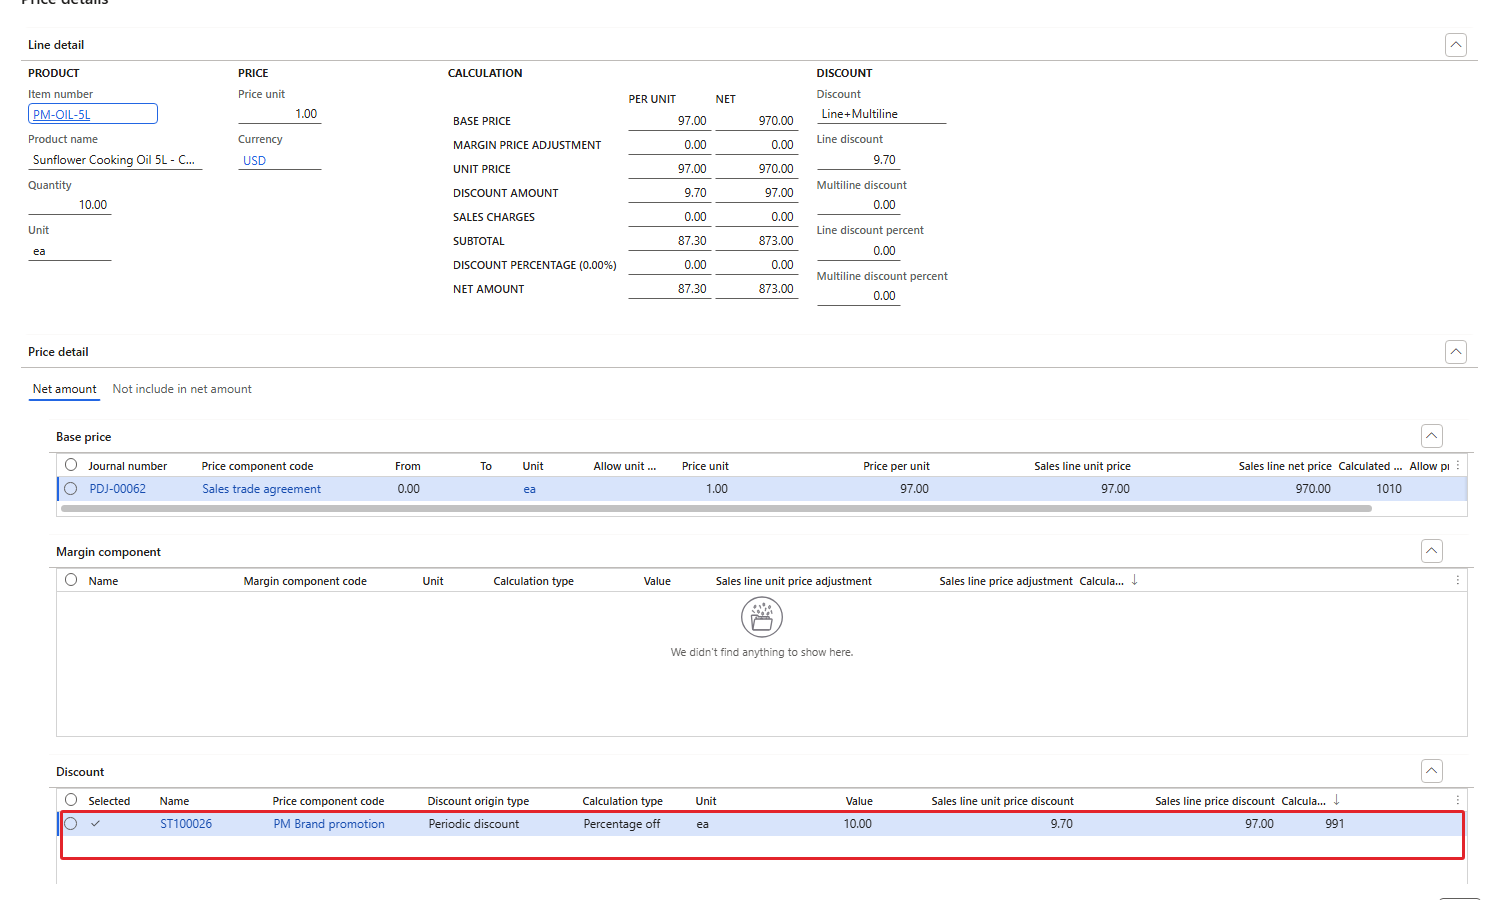This screenshot has height=900, width=1495.
Task: Click the Calculated value 1010 cell
Action: [x=1389, y=489]
